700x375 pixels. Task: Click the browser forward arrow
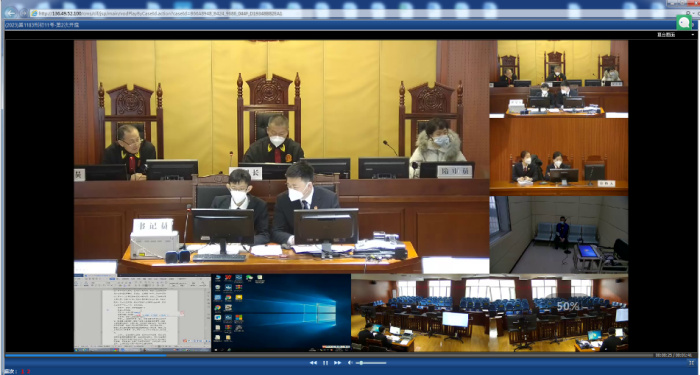[x=23, y=13]
